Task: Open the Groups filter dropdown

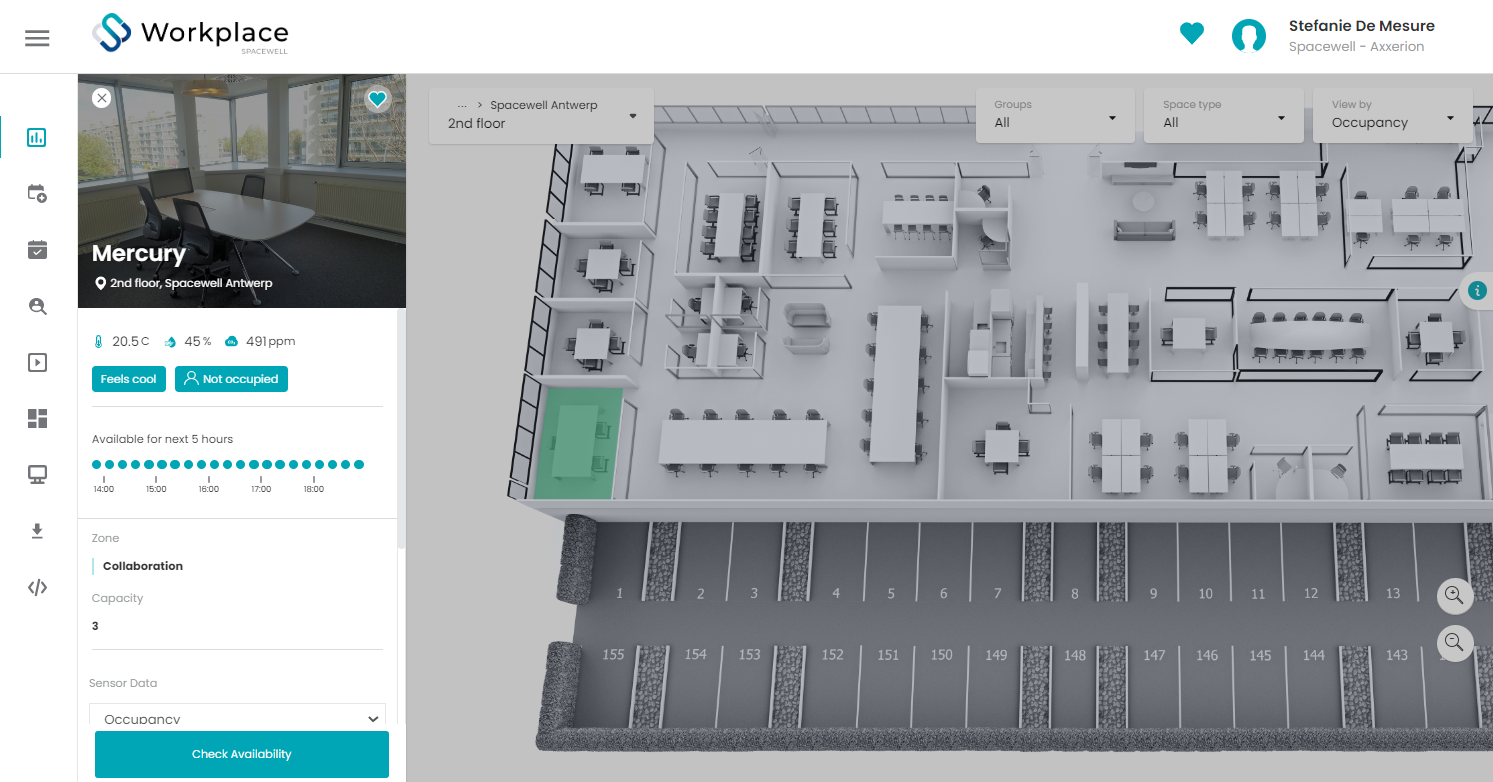Action: tap(1055, 115)
